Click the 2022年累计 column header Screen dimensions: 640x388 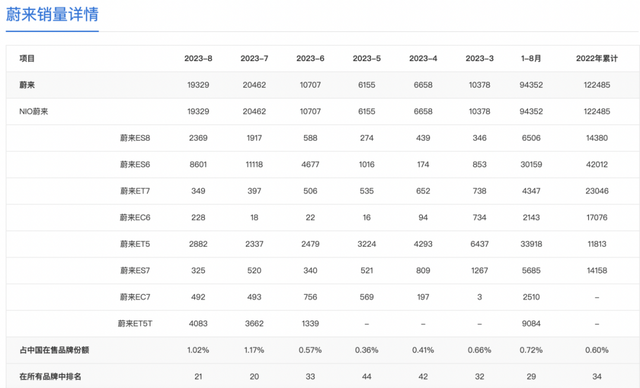597,58
